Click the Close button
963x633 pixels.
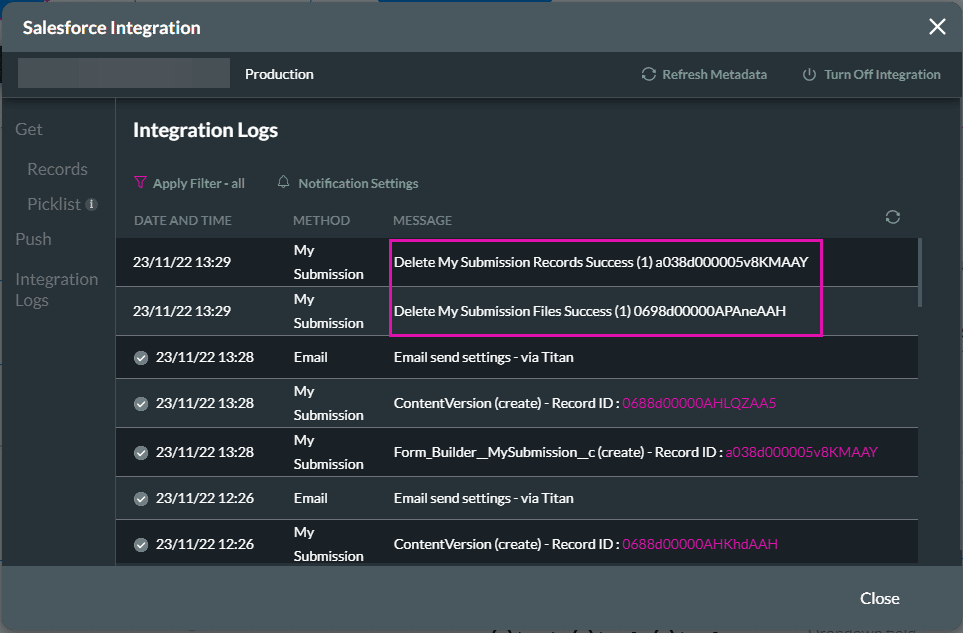[x=879, y=598]
